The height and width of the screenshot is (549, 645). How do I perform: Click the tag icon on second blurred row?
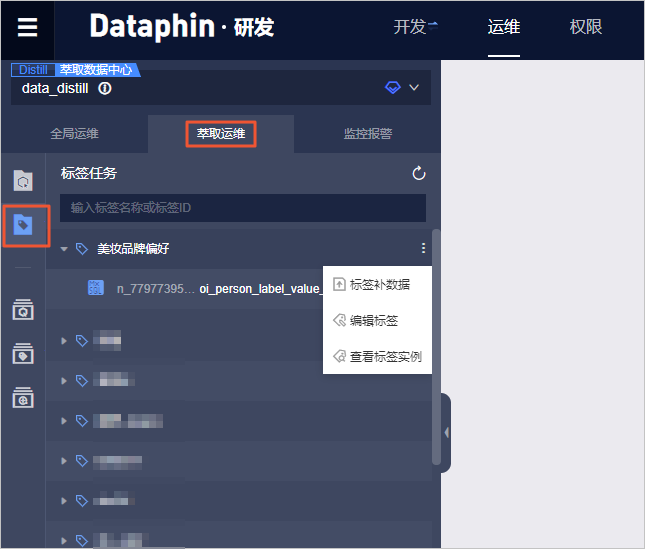[x=82, y=381]
